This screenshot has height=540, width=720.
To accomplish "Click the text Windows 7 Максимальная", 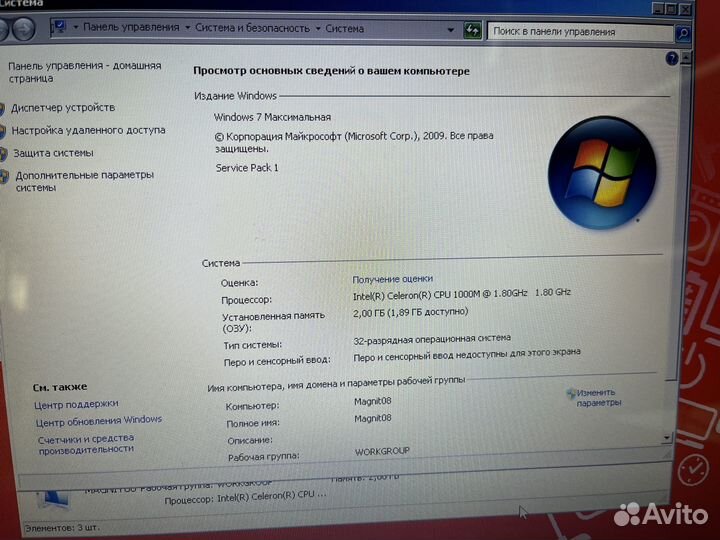I will (272, 117).
